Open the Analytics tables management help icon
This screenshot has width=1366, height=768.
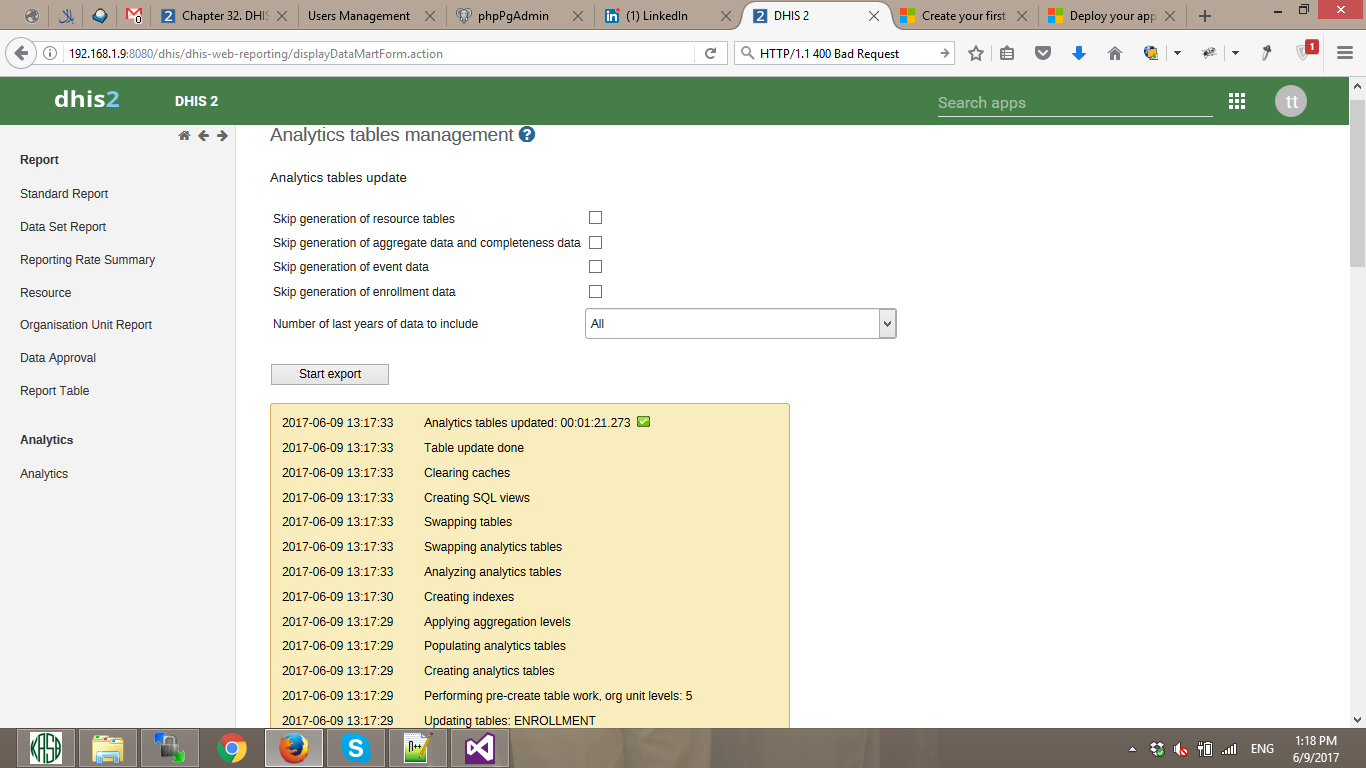527,134
